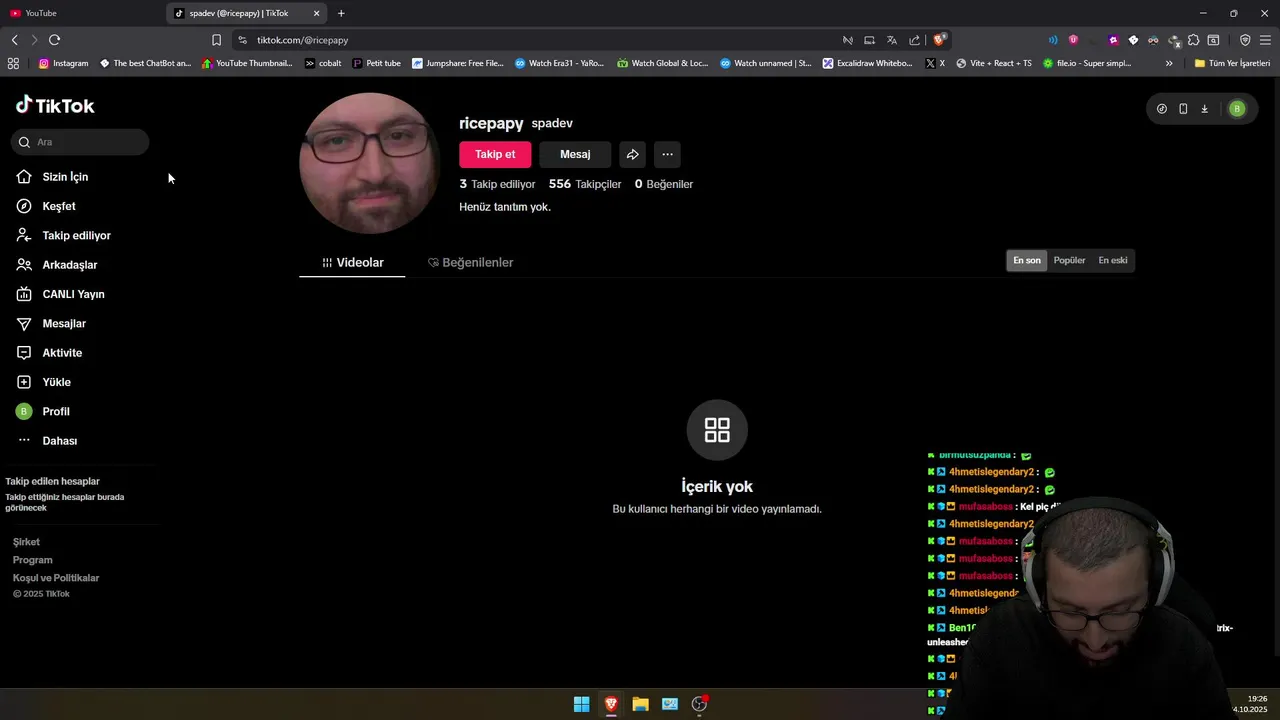Click browser share icon in address bar

pos(914,40)
